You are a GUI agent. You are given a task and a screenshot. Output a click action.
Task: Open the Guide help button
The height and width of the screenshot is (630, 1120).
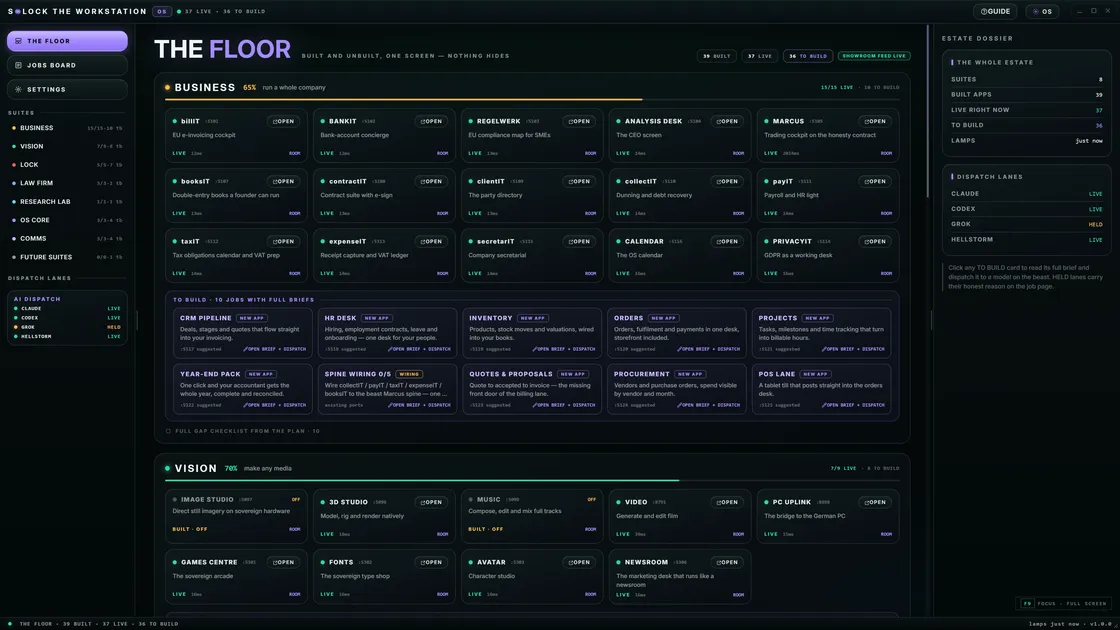click(x=996, y=11)
